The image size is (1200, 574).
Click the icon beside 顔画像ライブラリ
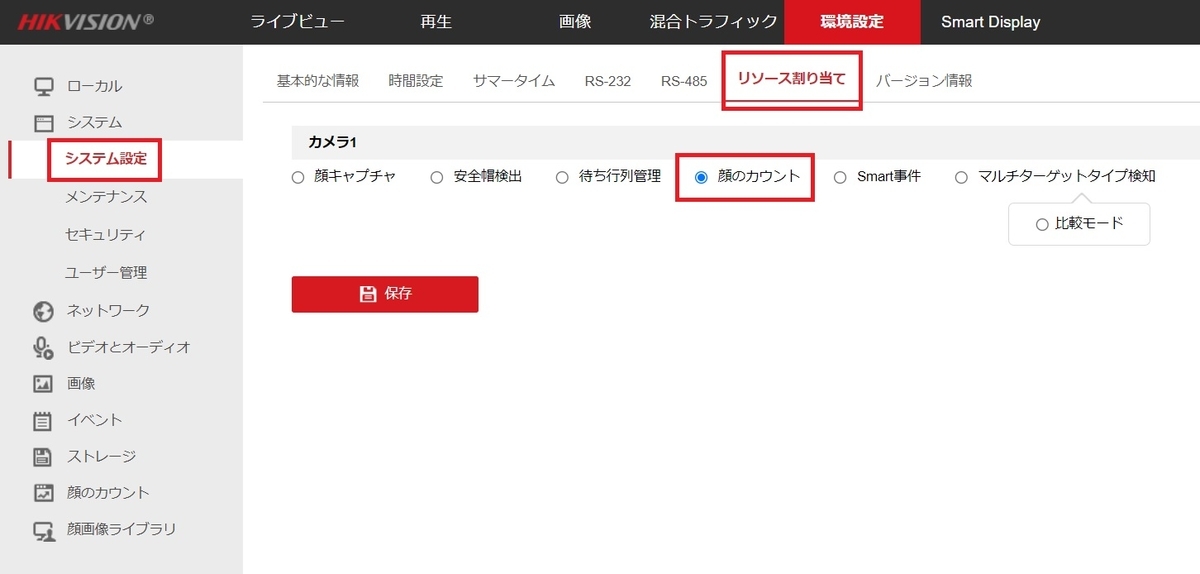(x=43, y=530)
